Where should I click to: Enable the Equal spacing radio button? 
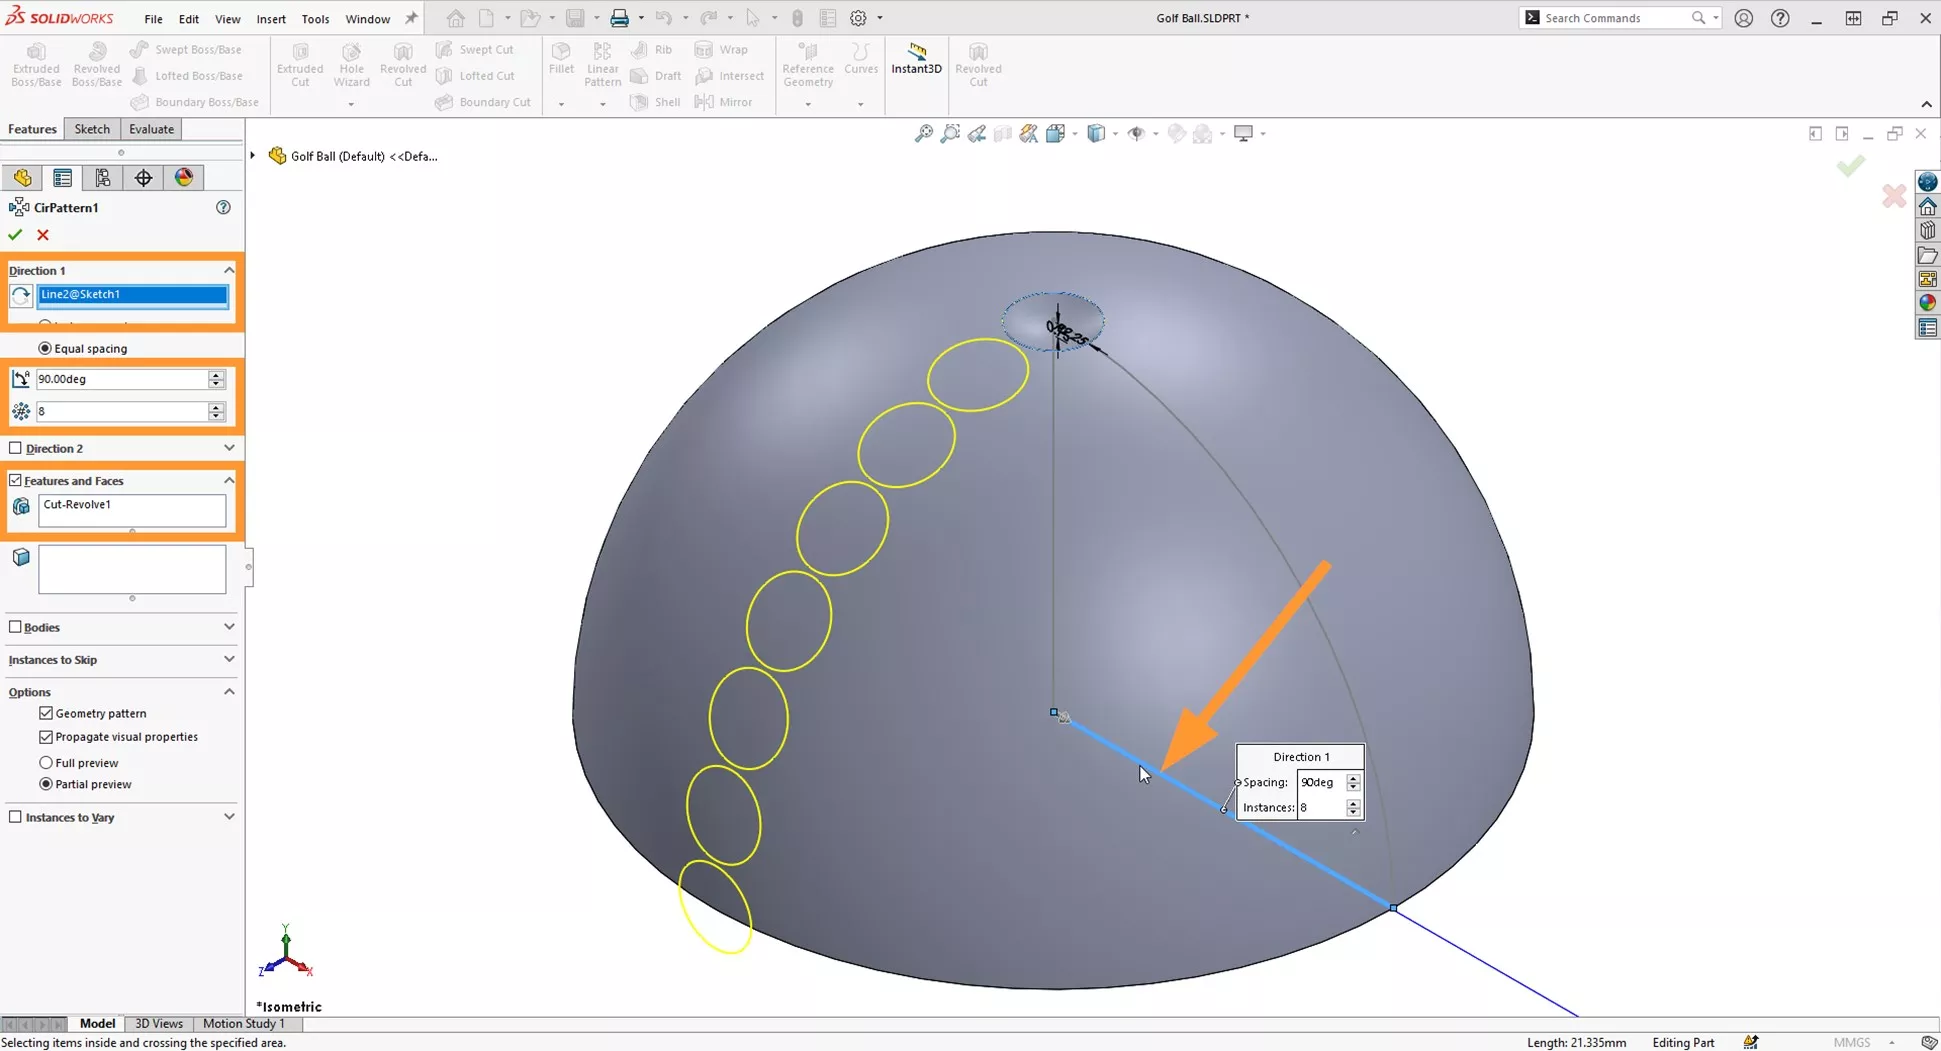[44, 347]
